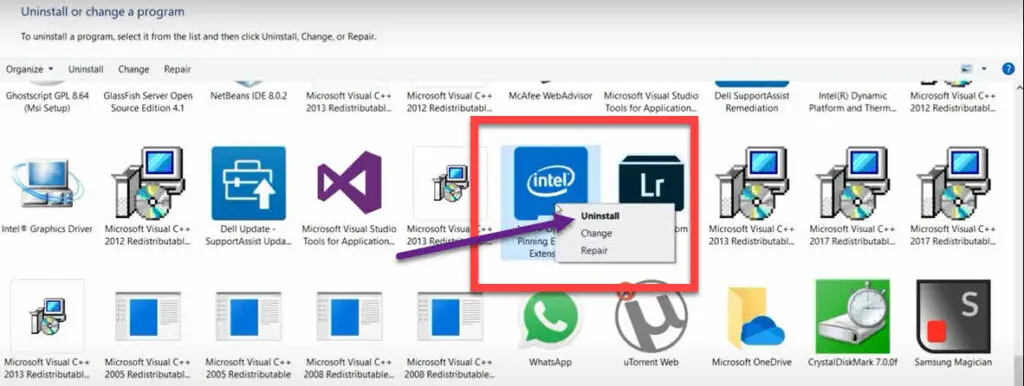Click Uninstall in the toolbar
The height and width of the screenshot is (386, 1024).
point(86,69)
